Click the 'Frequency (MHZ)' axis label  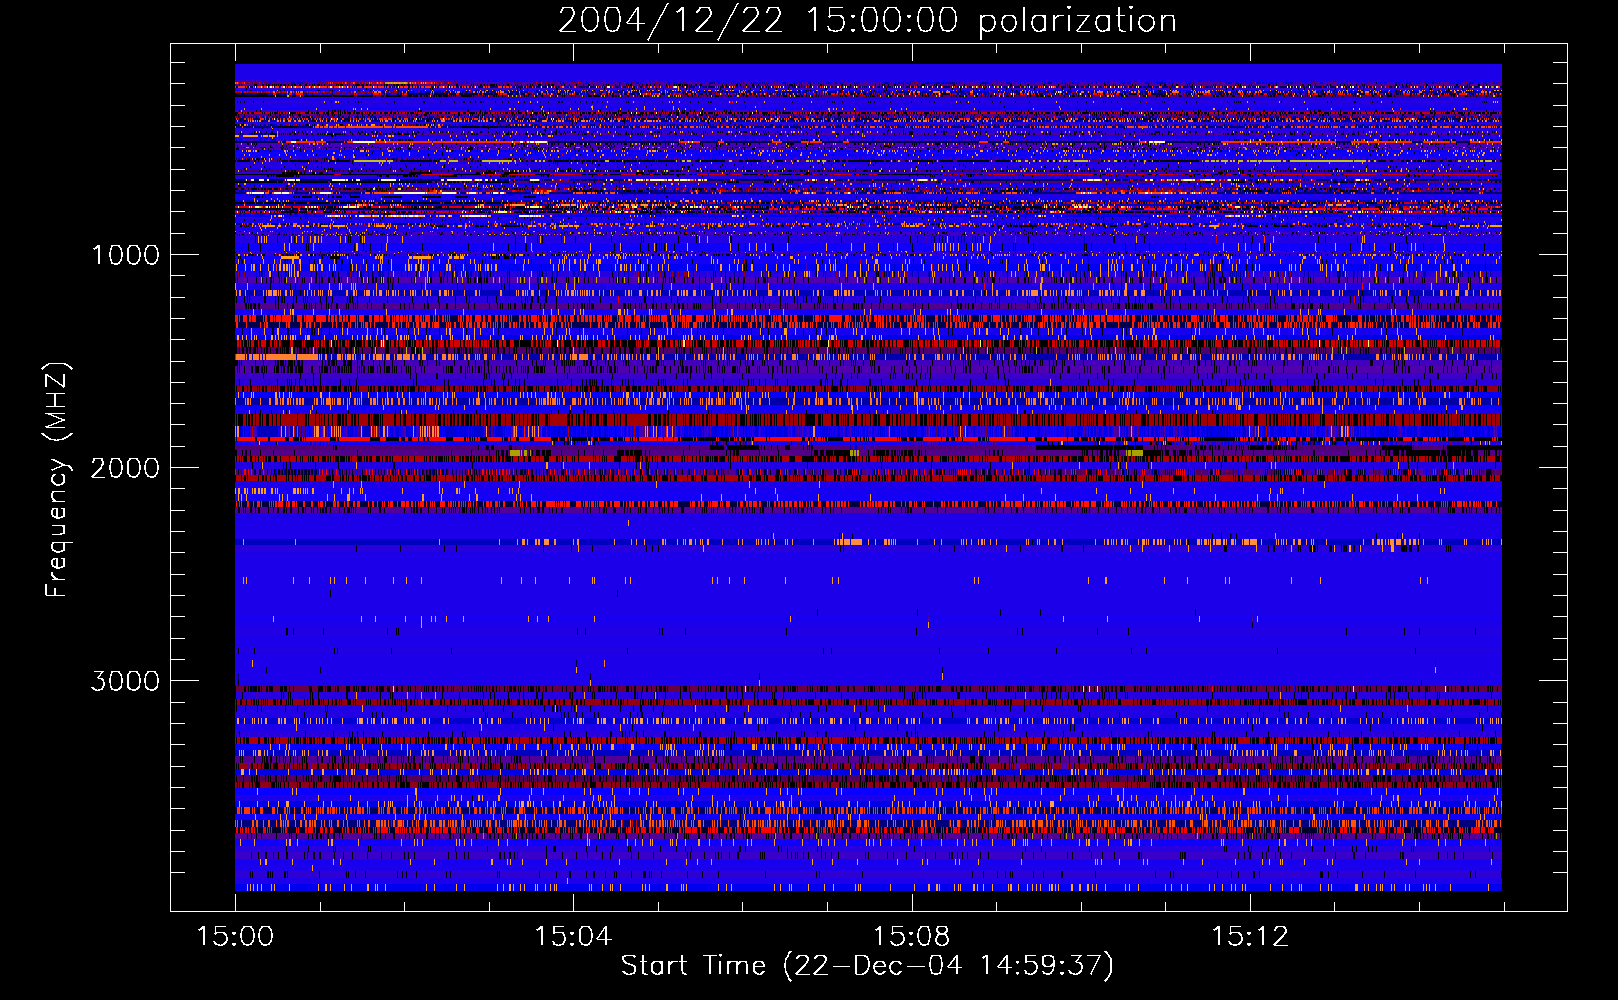(x=58, y=480)
